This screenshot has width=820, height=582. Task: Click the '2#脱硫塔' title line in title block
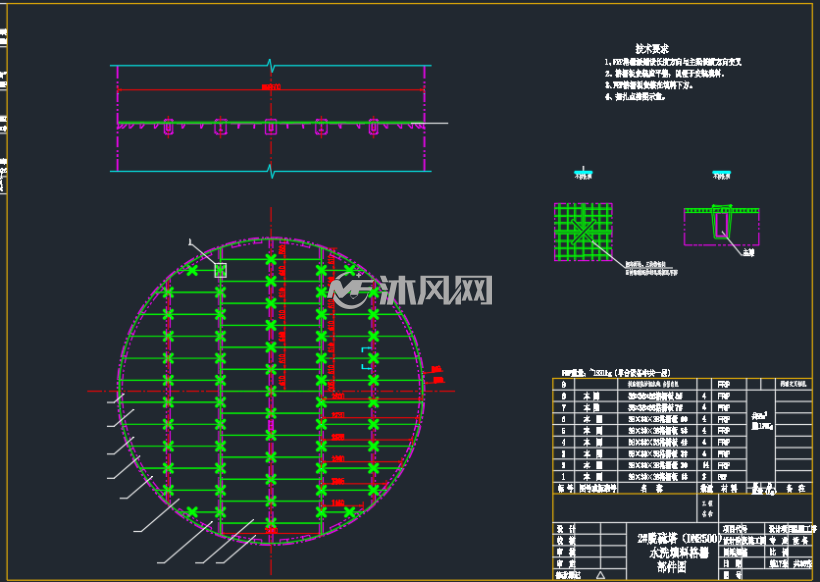(679, 539)
